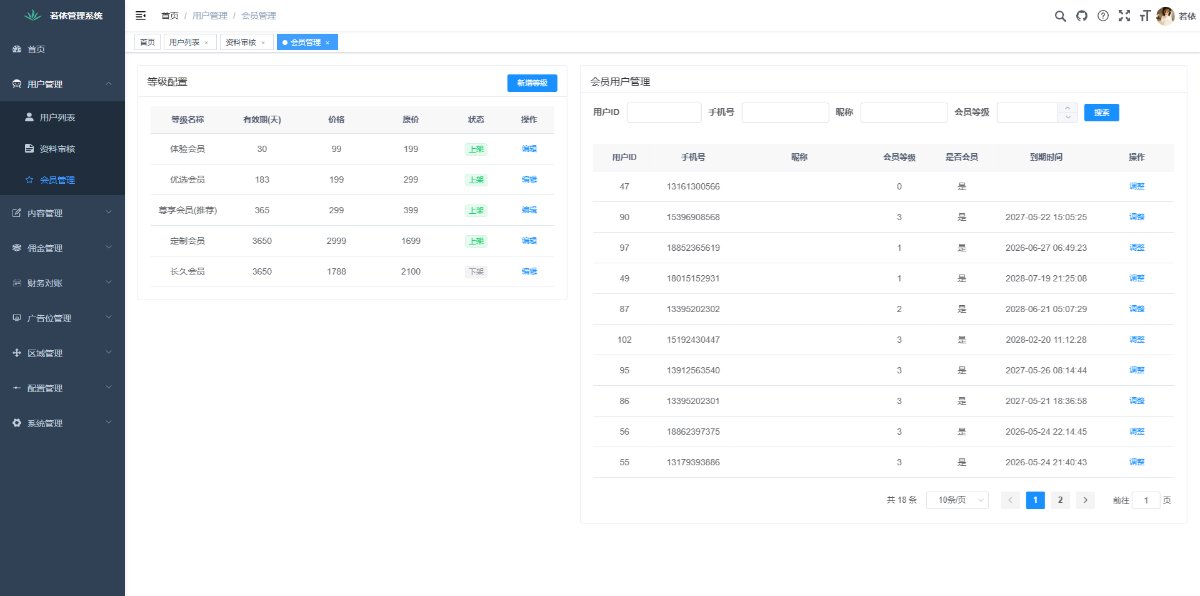Edit the 长久会员 level row
The width and height of the screenshot is (1200, 596).
tap(529, 271)
